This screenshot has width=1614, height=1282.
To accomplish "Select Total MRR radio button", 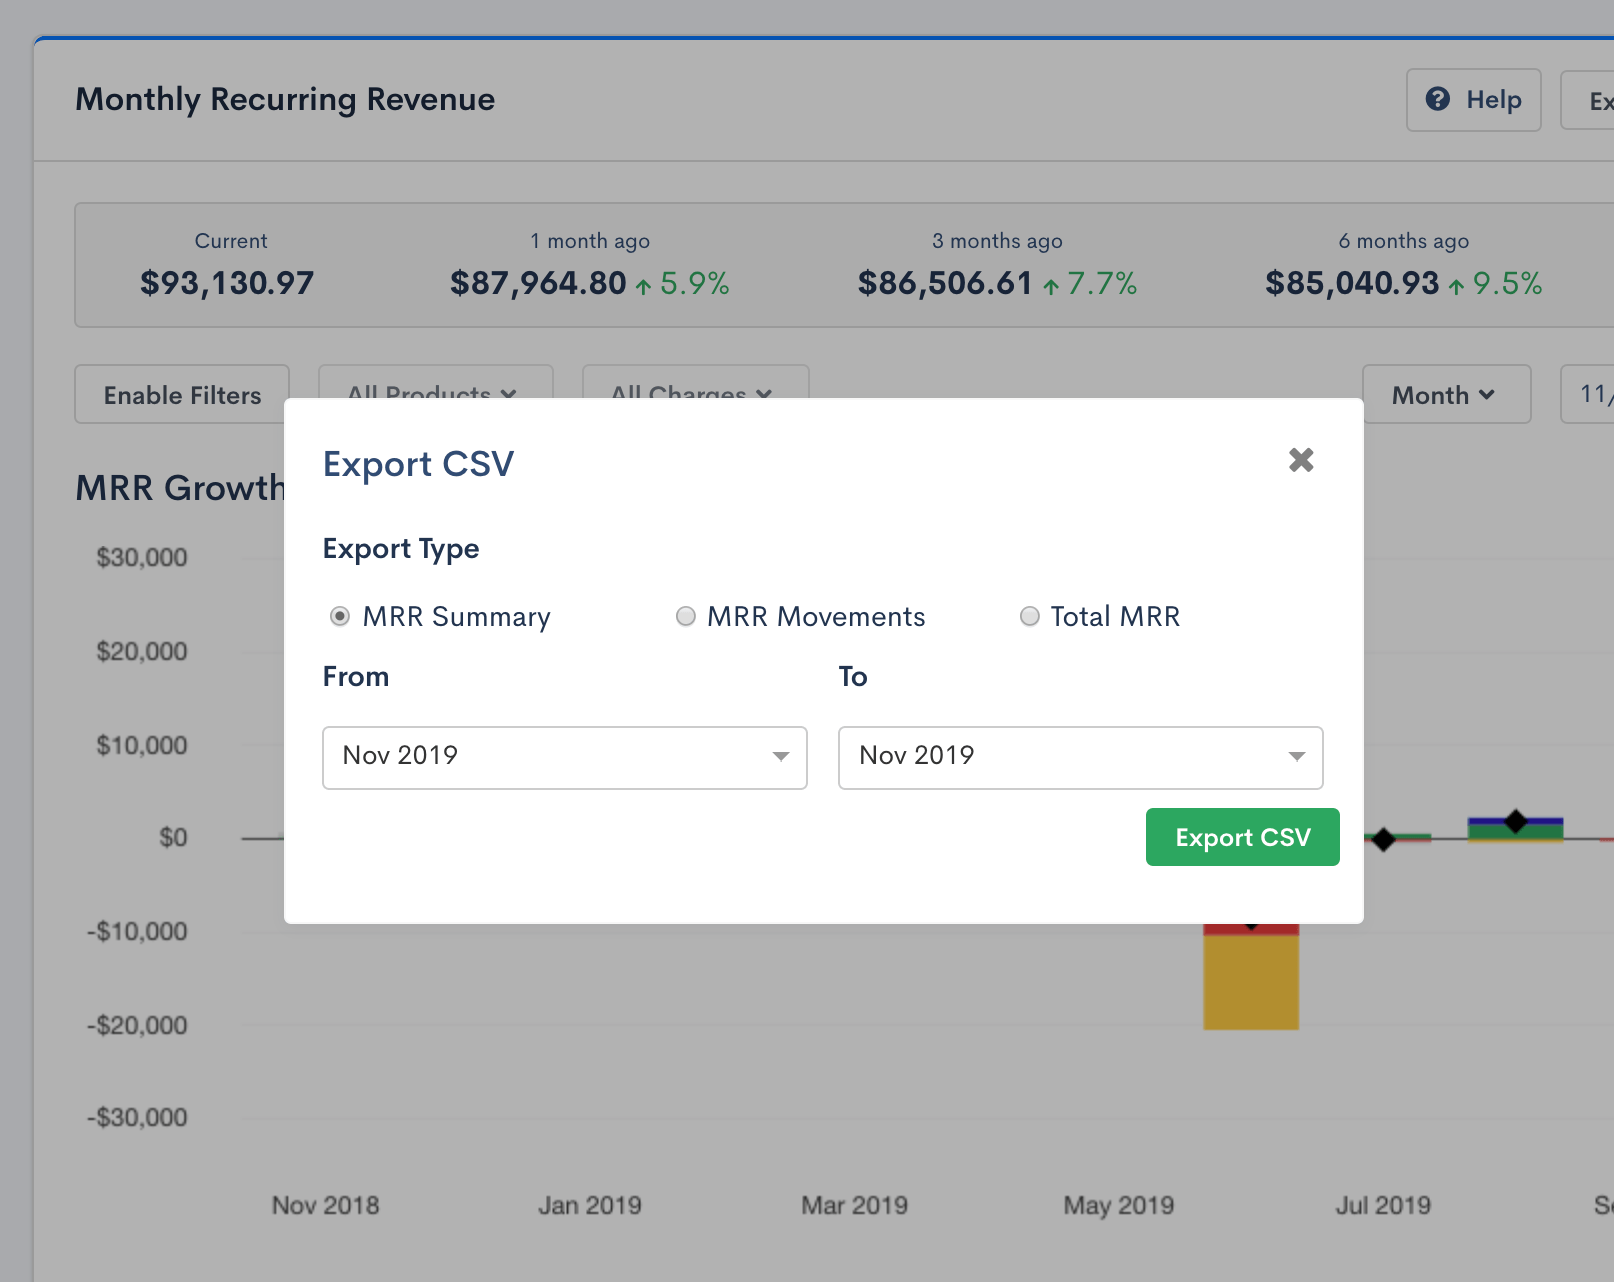I will (x=1029, y=617).
